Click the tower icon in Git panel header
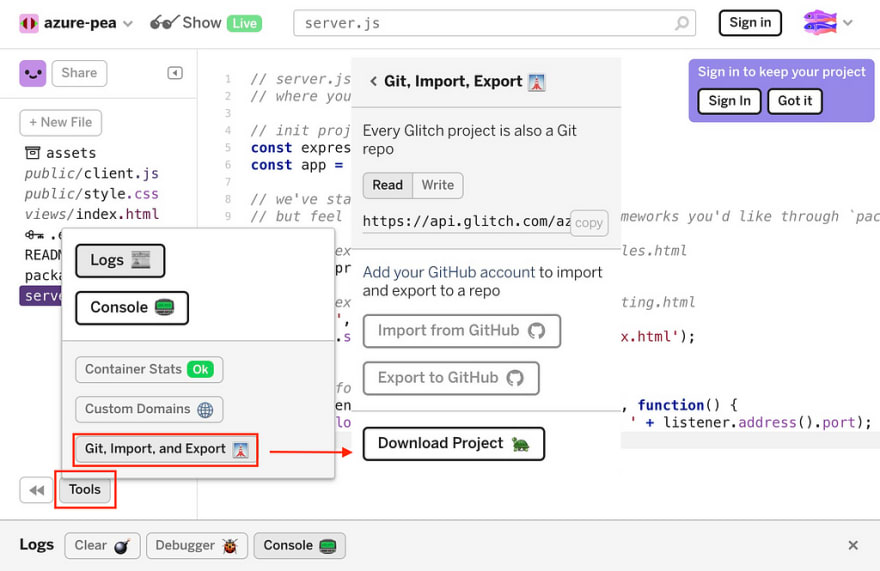Screen dimensions: 880x571 tap(537, 82)
